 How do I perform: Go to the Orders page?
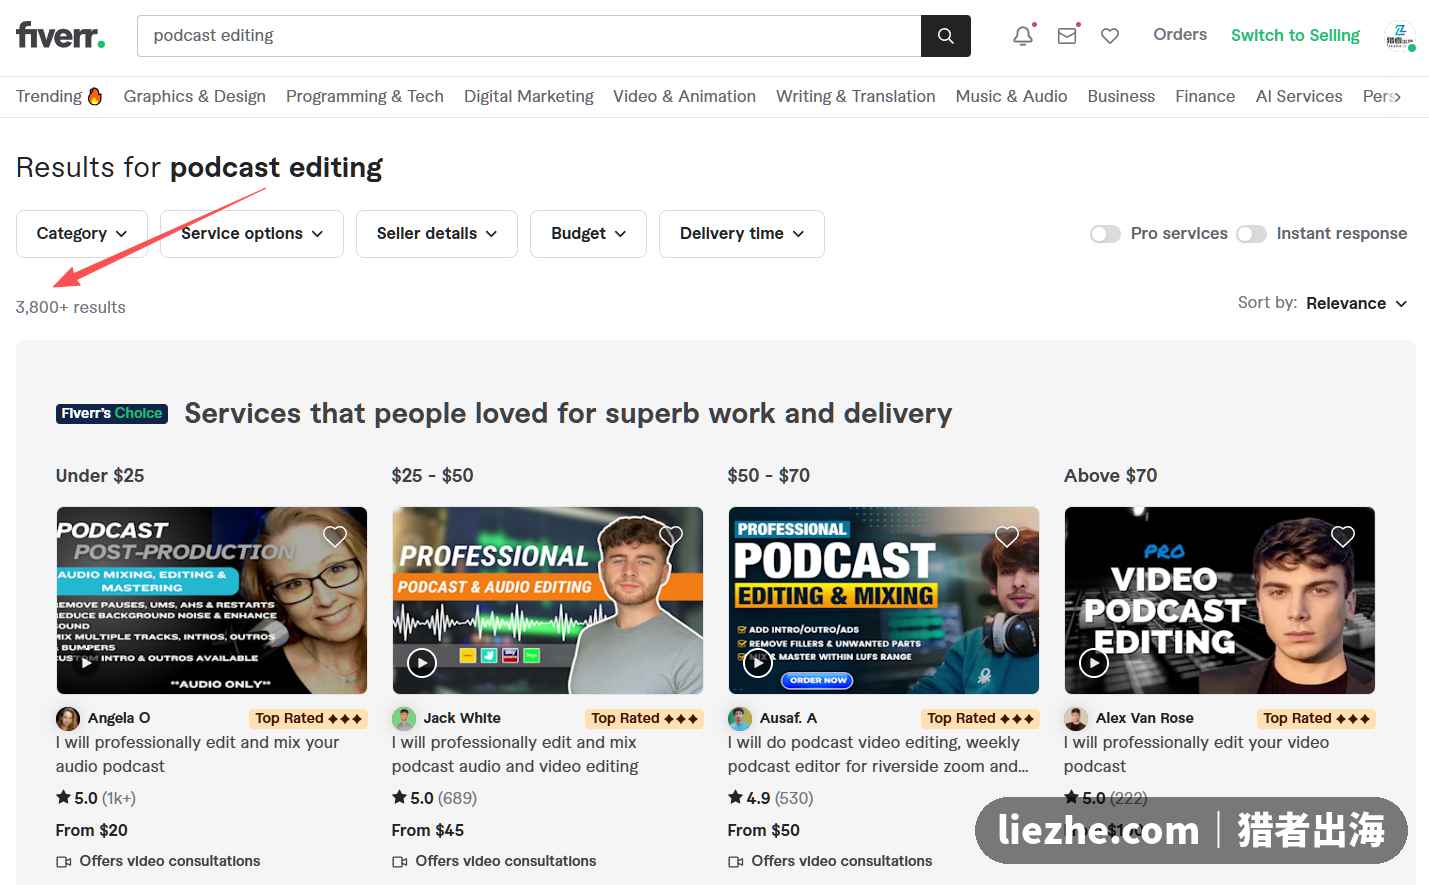1180,35
